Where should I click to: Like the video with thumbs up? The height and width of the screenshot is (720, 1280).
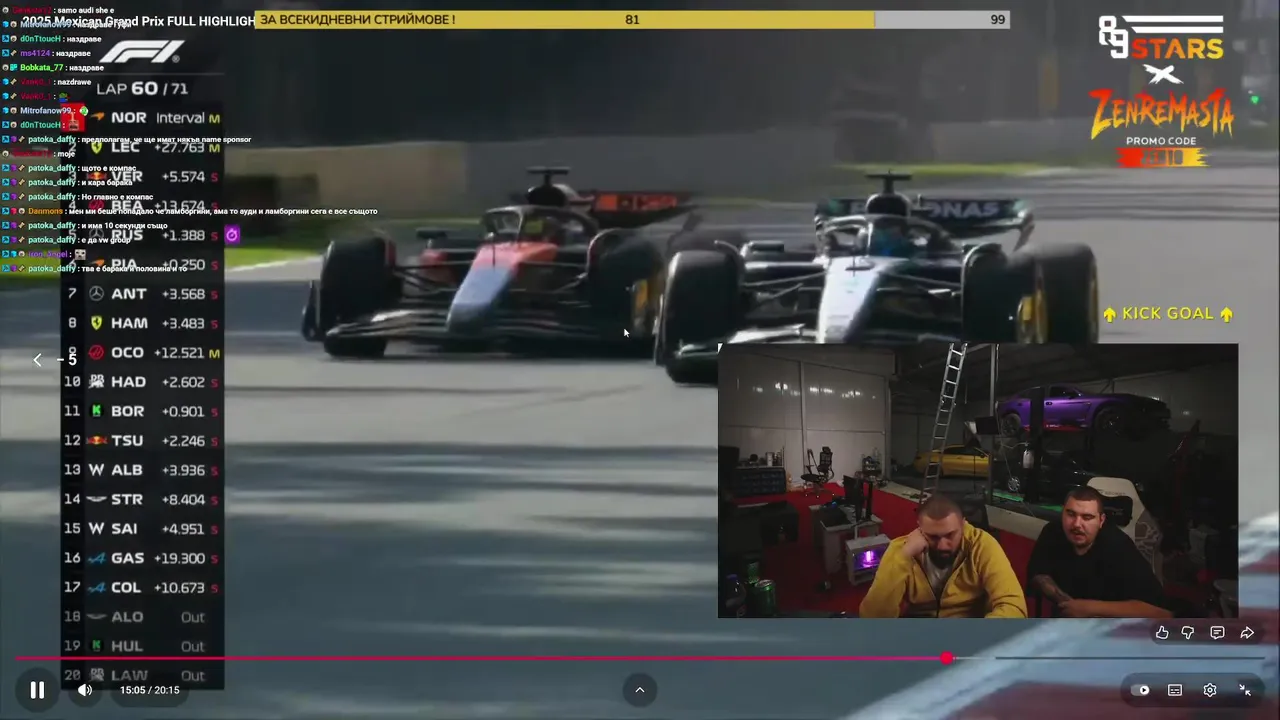1162,632
